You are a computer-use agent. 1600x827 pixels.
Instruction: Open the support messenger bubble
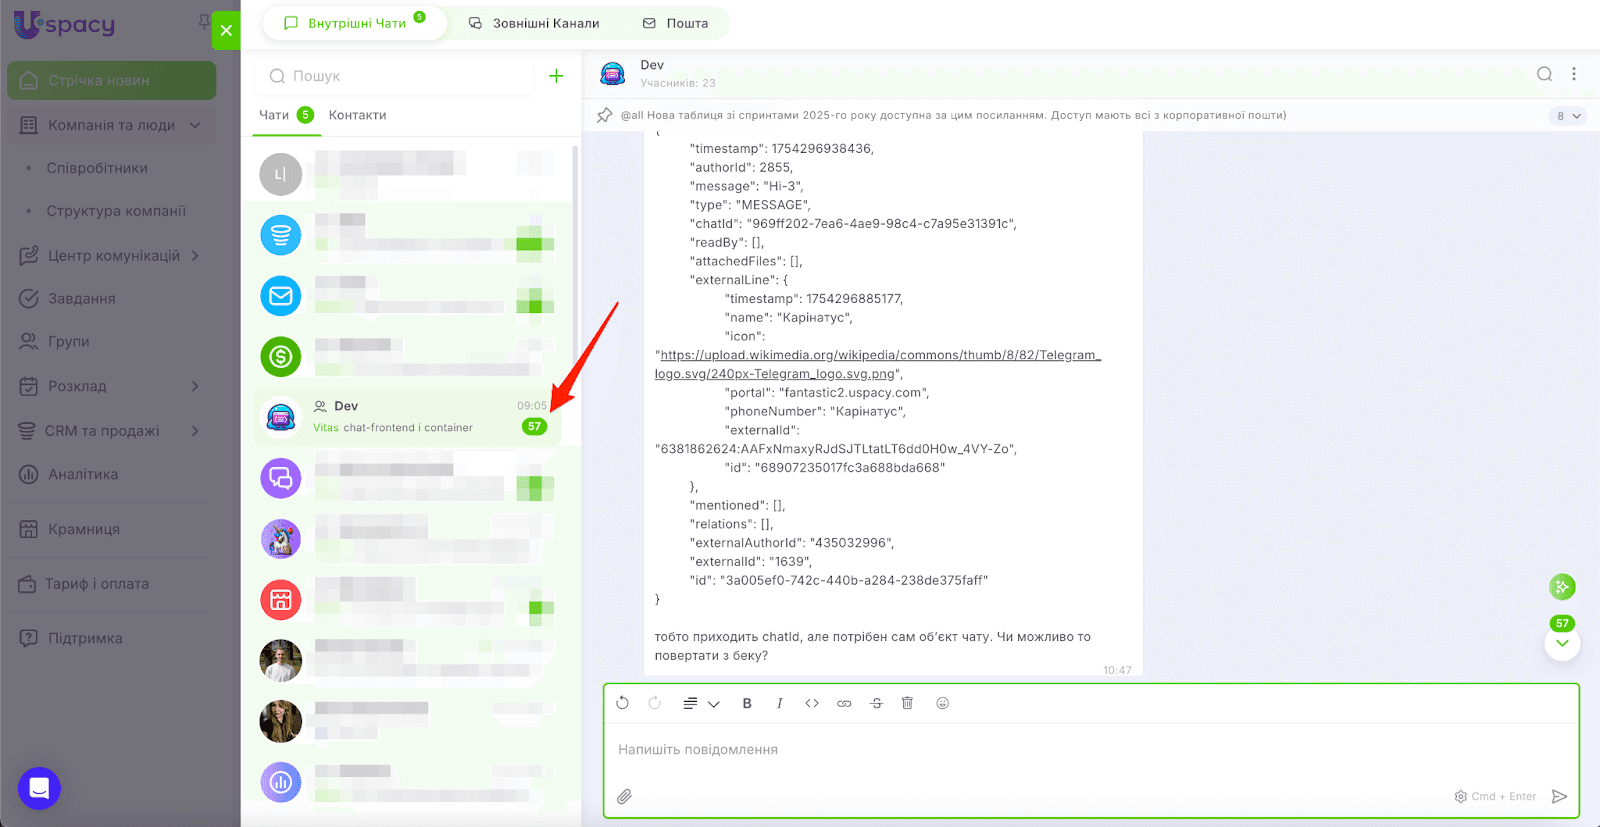(x=39, y=788)
